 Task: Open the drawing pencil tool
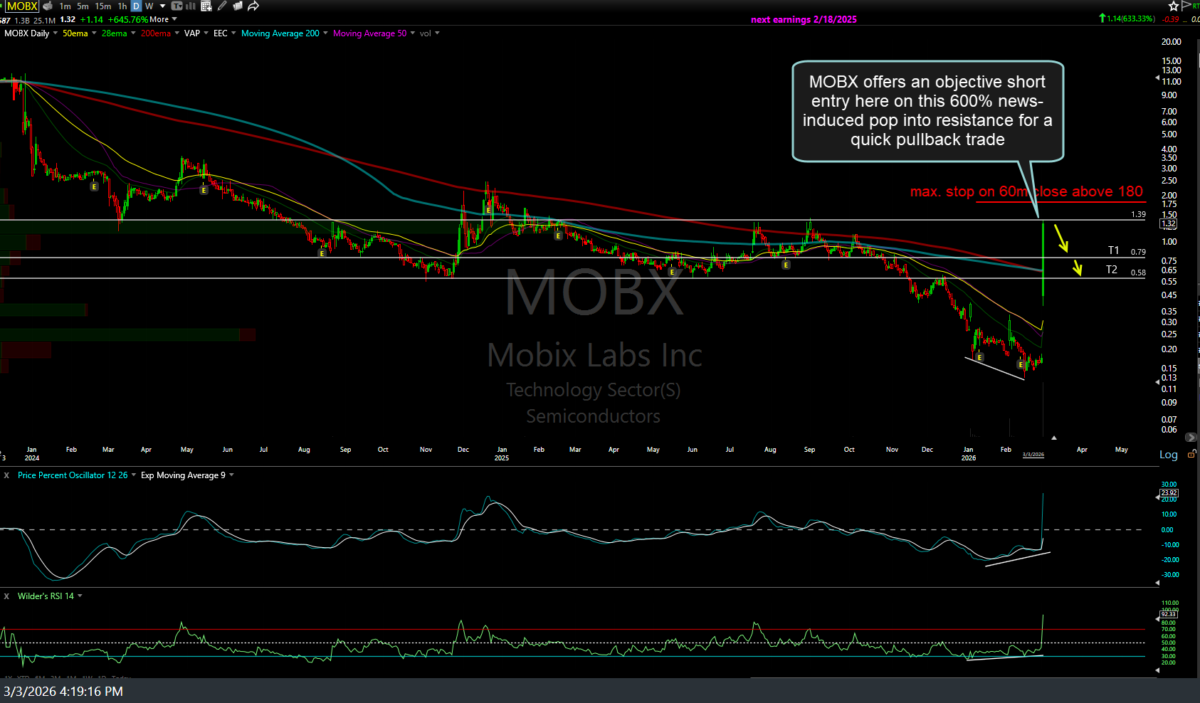point(222,6)
